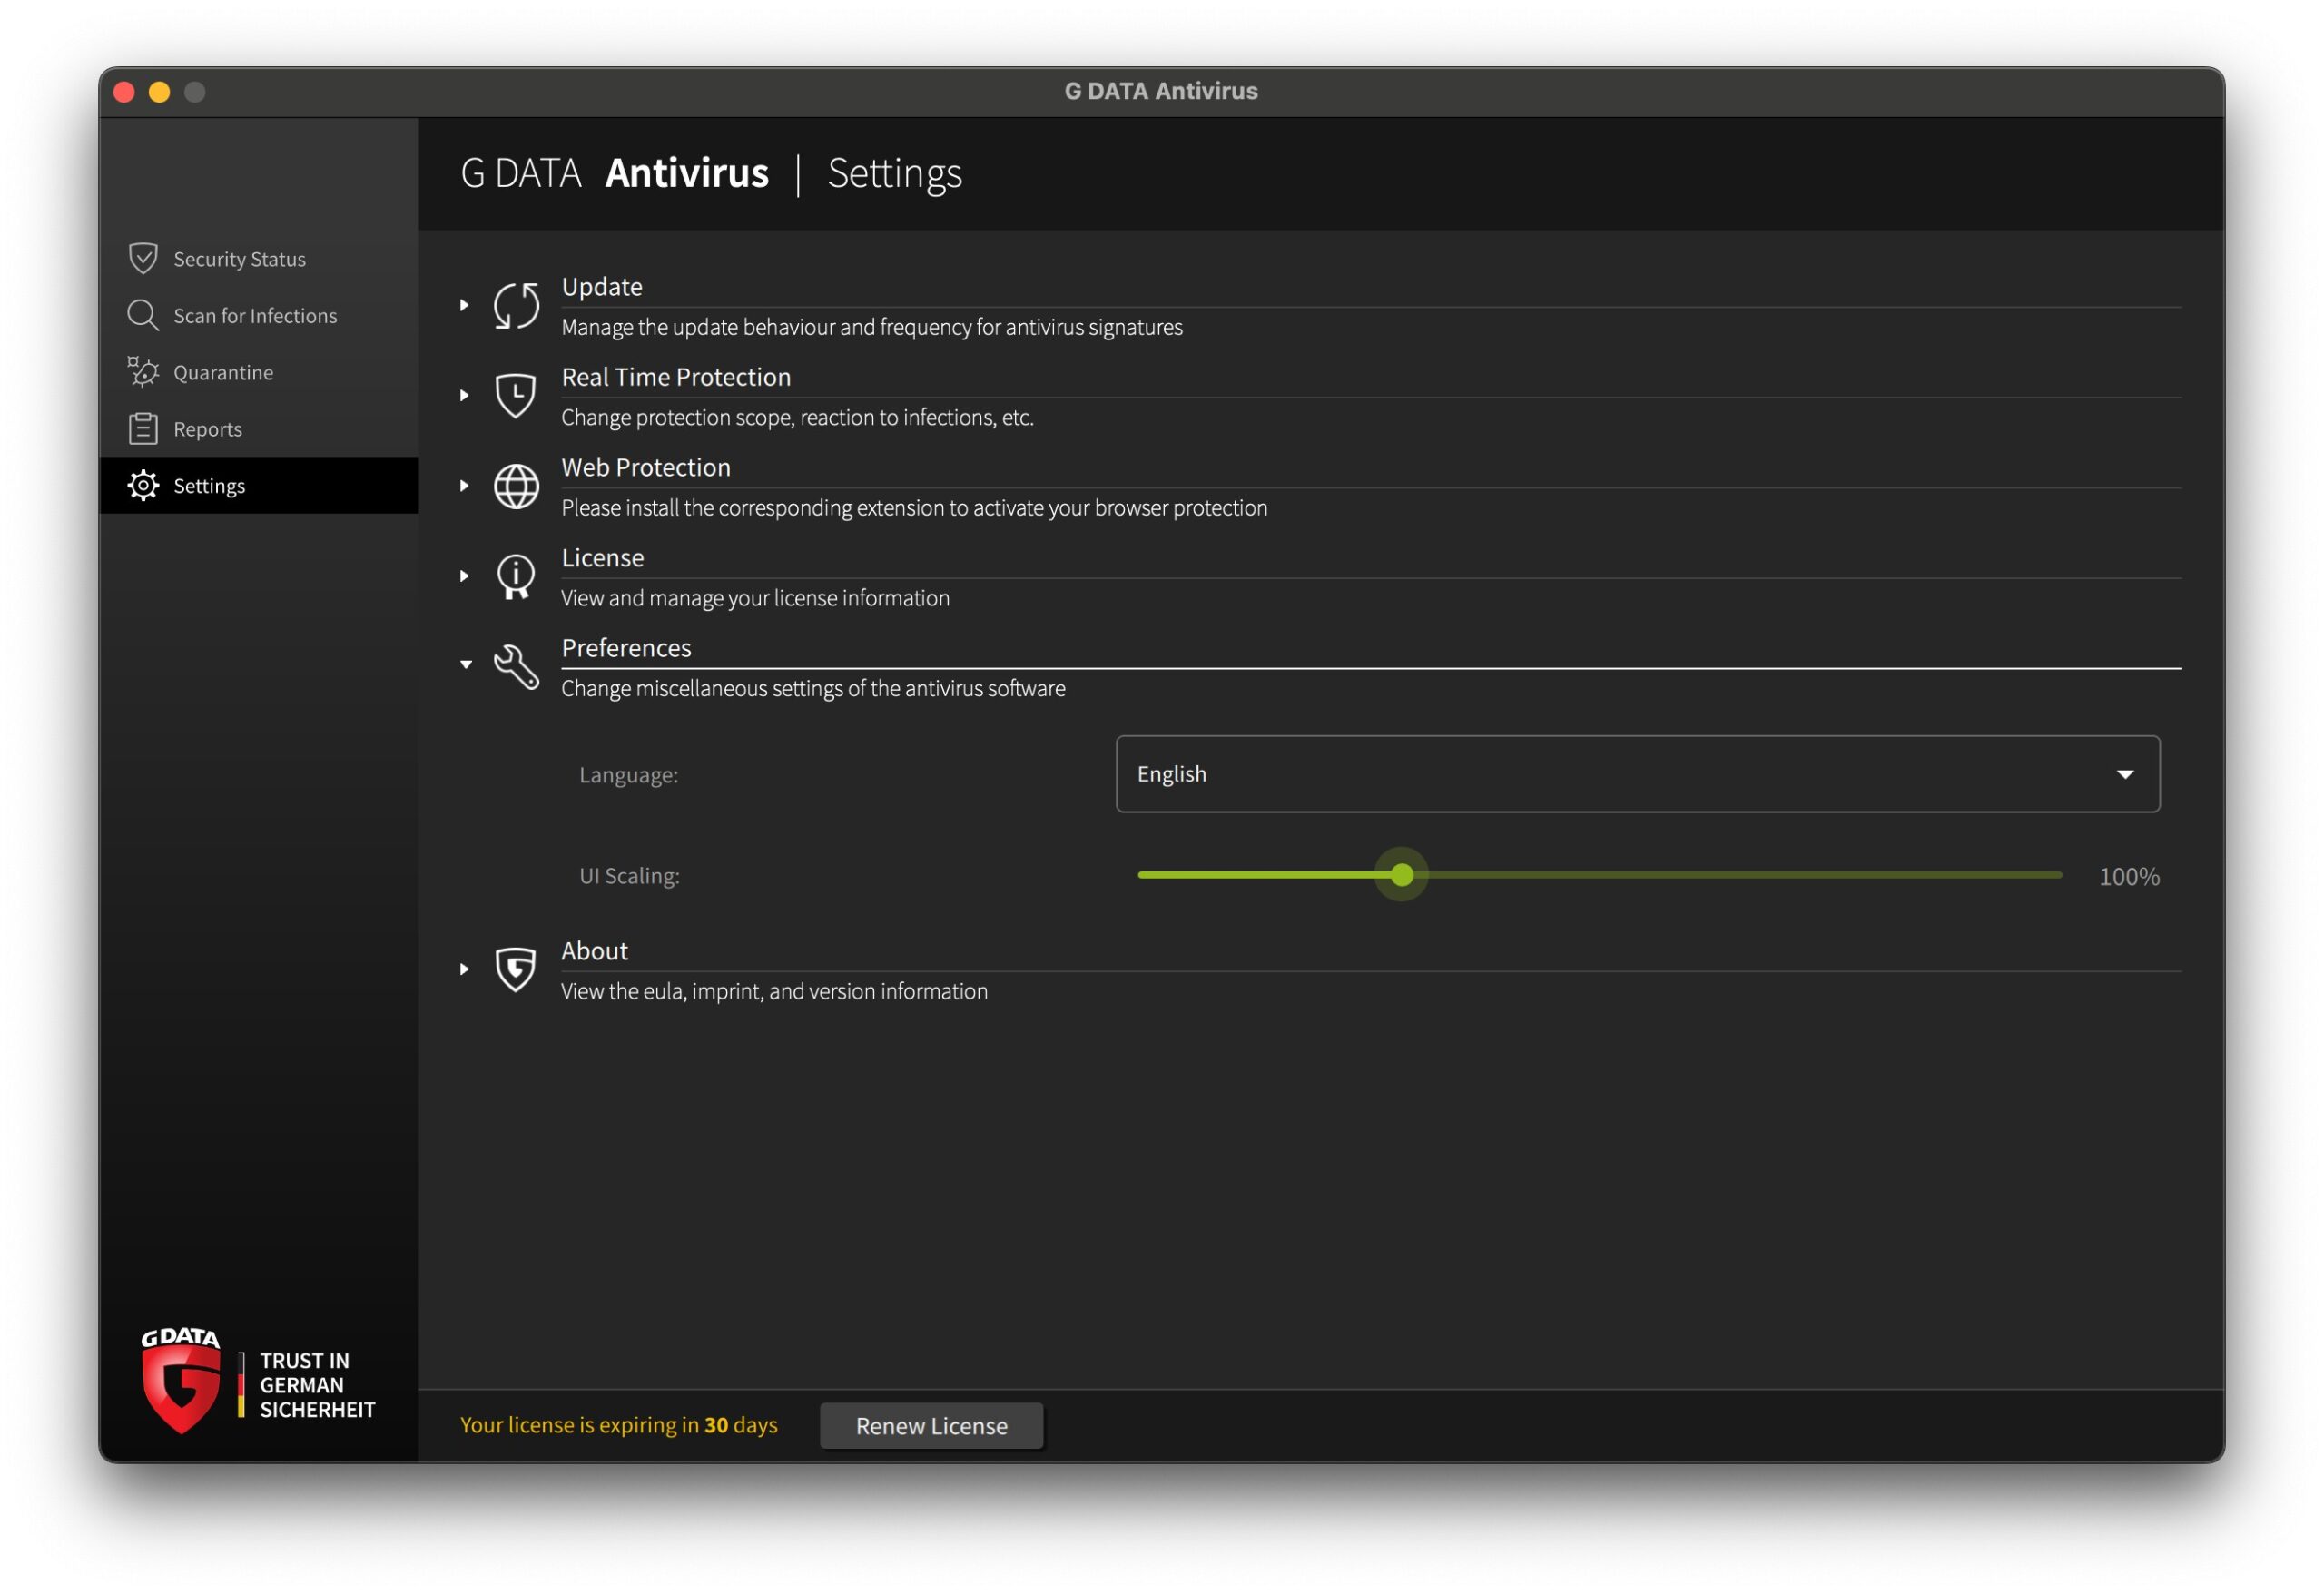Expand the Real Time Protection triangle
This screenshot has width=2324, height=1594.
coord(465,396)
